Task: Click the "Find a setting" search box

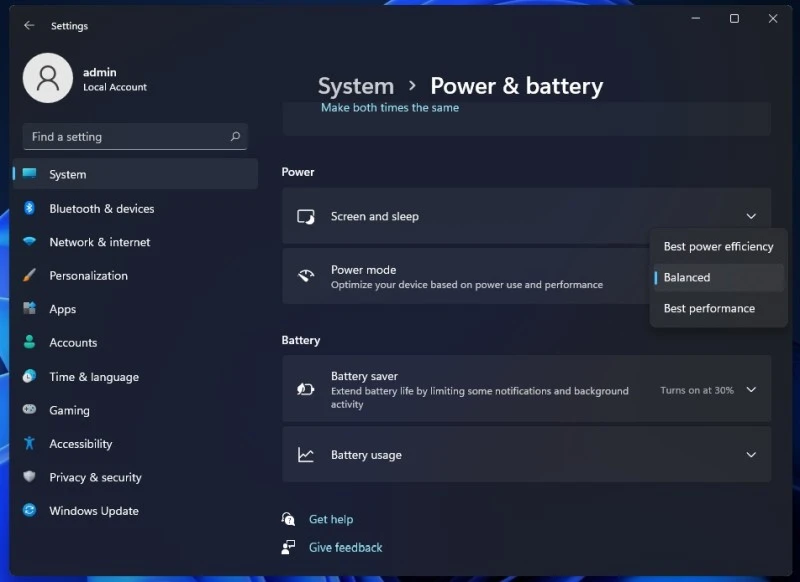Action: 135,136
